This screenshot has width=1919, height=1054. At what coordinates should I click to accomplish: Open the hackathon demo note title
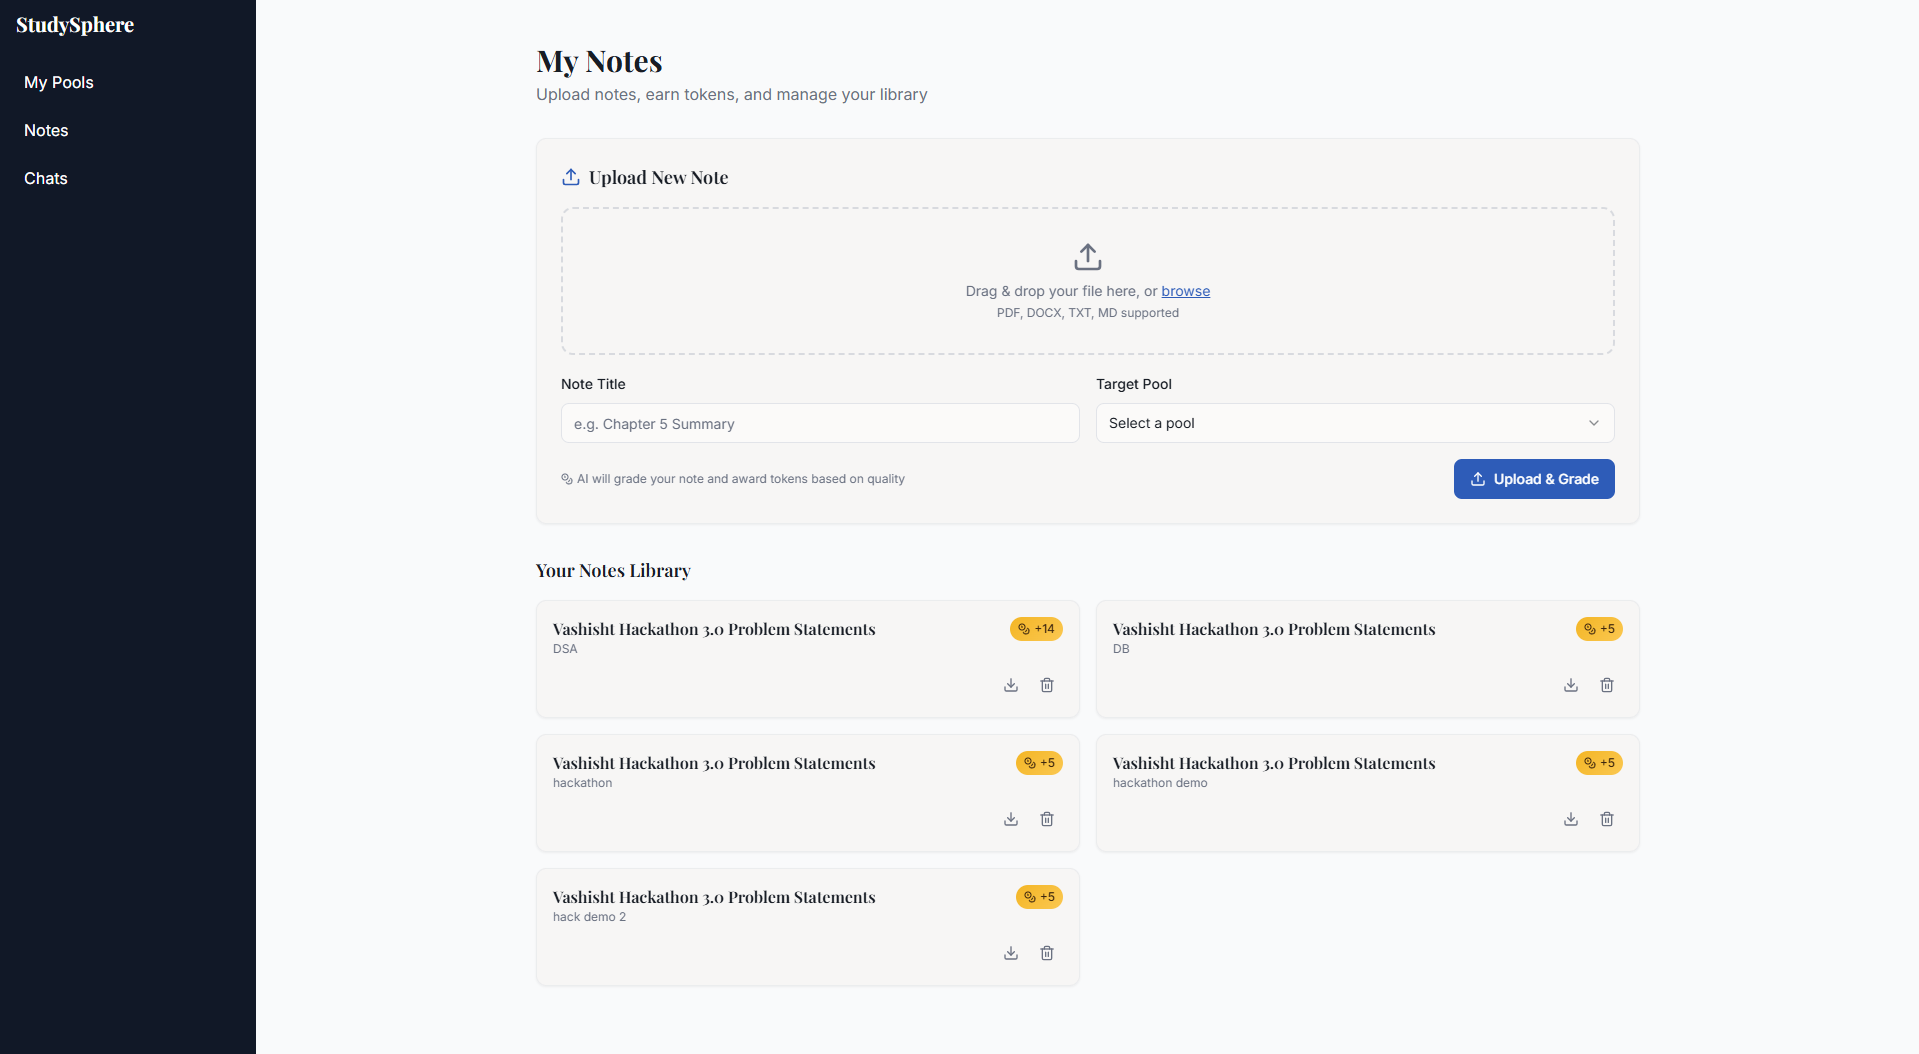(x=1274, y=763)
